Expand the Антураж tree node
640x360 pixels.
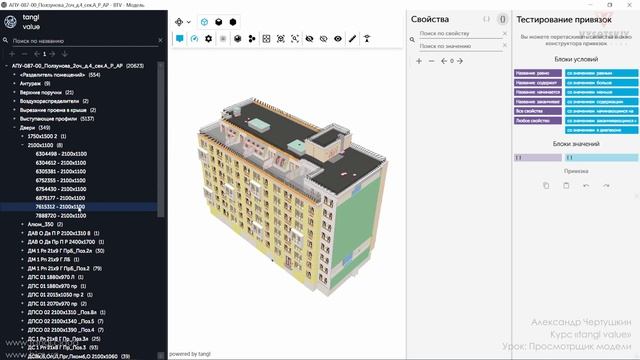point(14,83)
